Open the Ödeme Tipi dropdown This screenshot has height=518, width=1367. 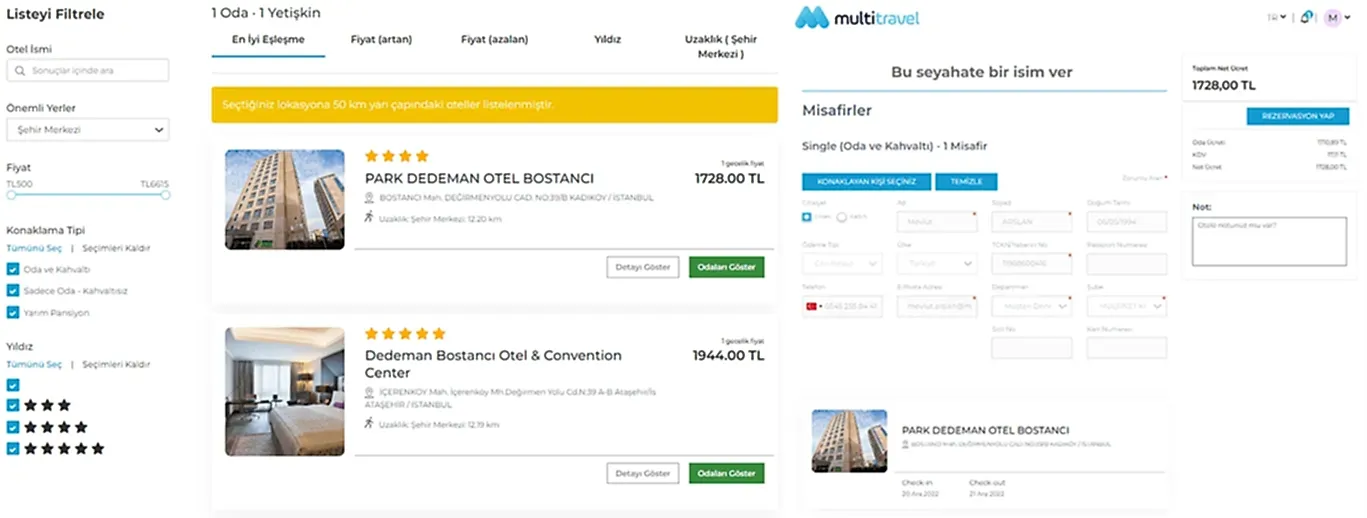(x=842, y=263)
